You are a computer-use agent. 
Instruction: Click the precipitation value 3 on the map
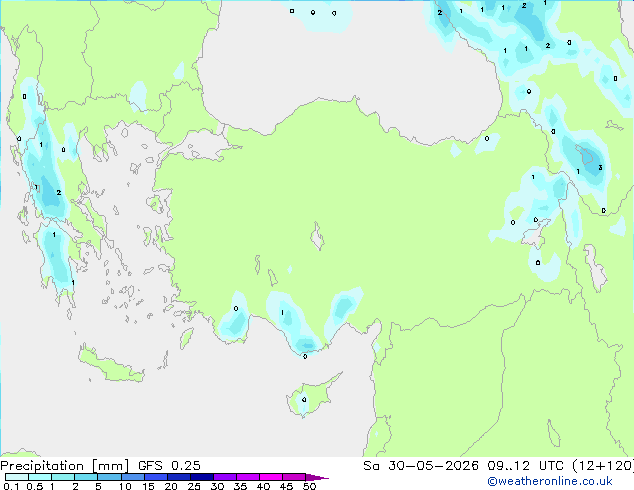600,167
